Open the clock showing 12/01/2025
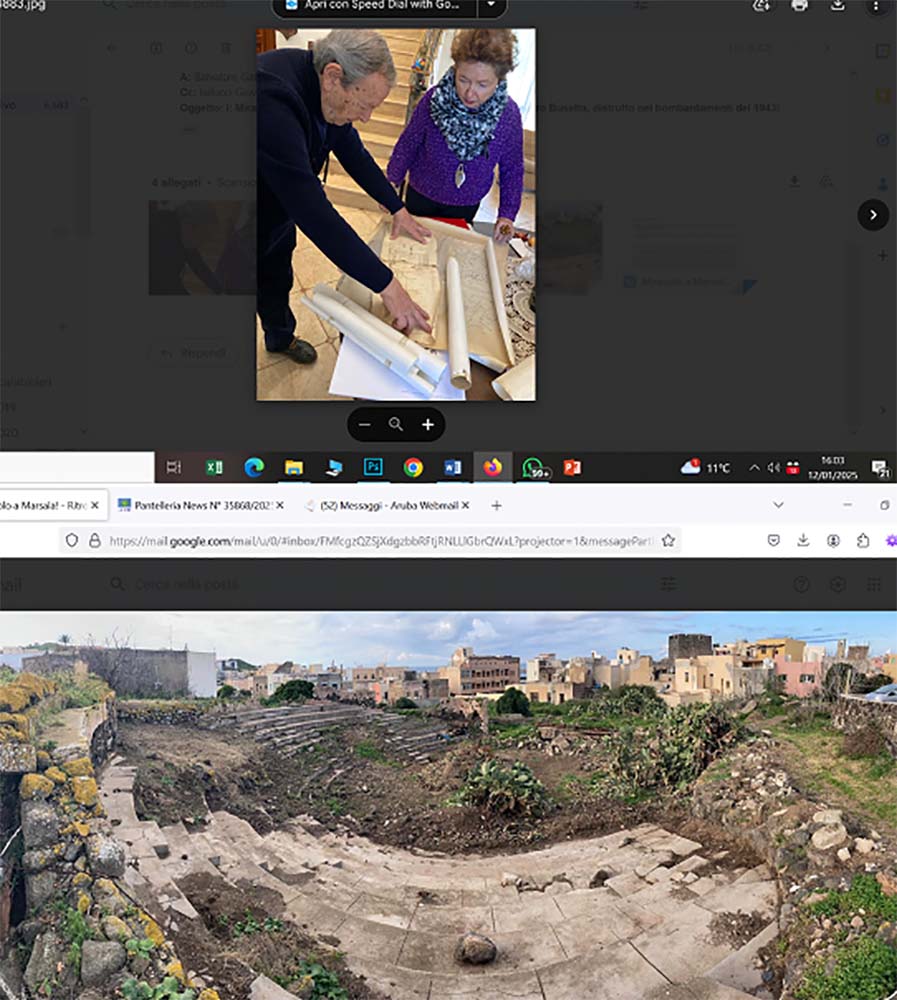The width and height of the screenshot is (897, 1000). (832, 467)
